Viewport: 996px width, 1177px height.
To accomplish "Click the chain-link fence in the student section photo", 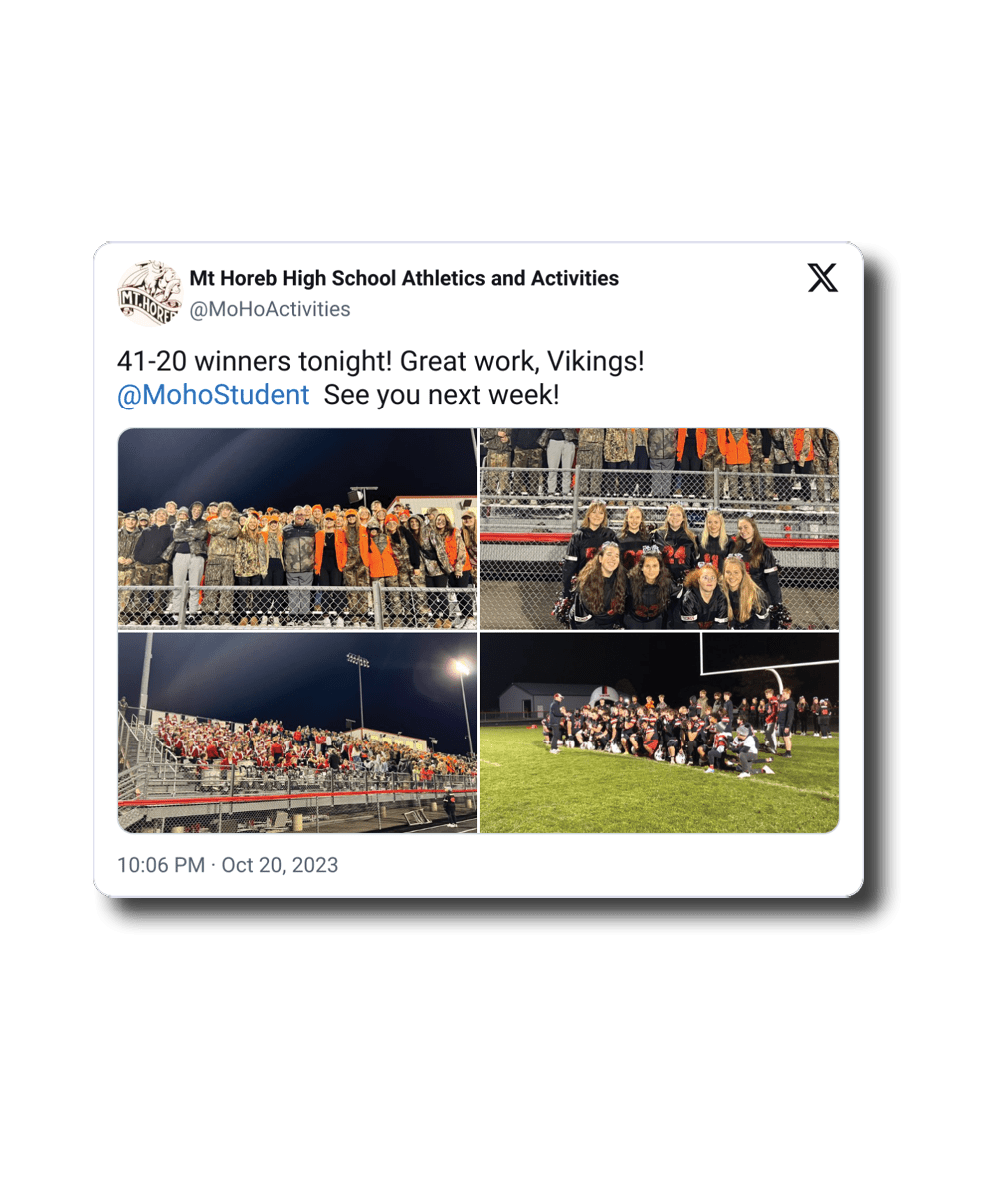I will click(297, 607).
